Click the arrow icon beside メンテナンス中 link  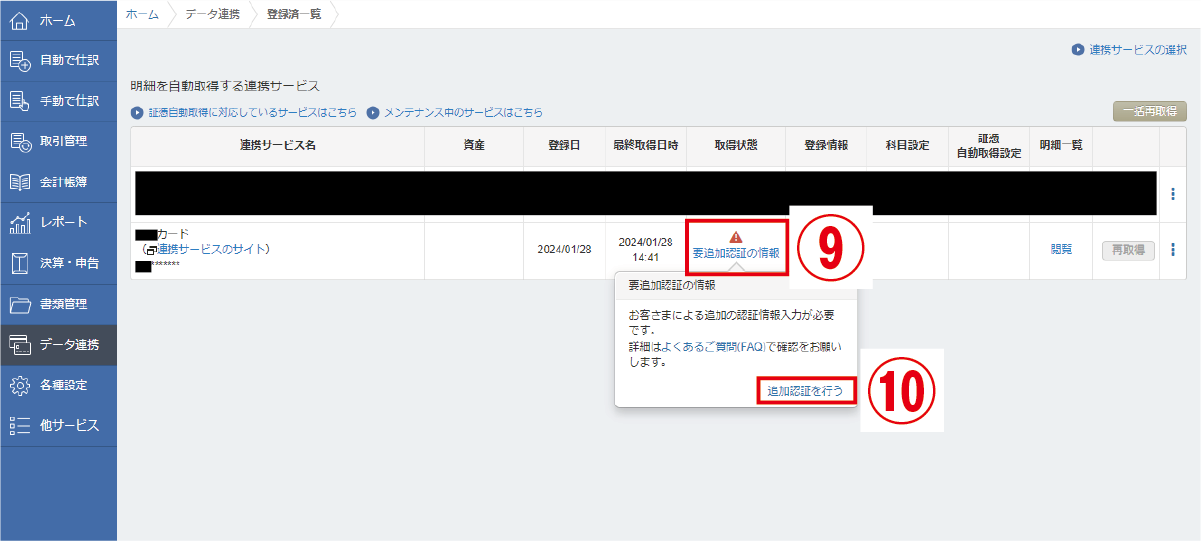coord(372,113)
